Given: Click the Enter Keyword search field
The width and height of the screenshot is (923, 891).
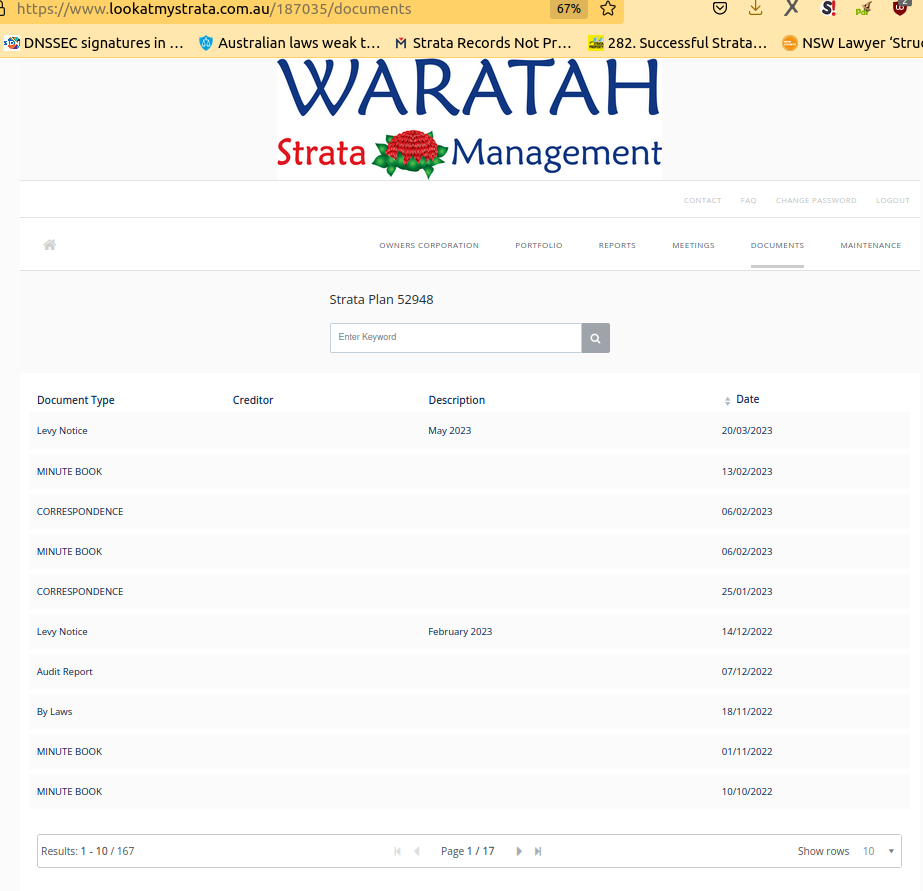Looking at the screenshot, I should (x=456, y=338).
